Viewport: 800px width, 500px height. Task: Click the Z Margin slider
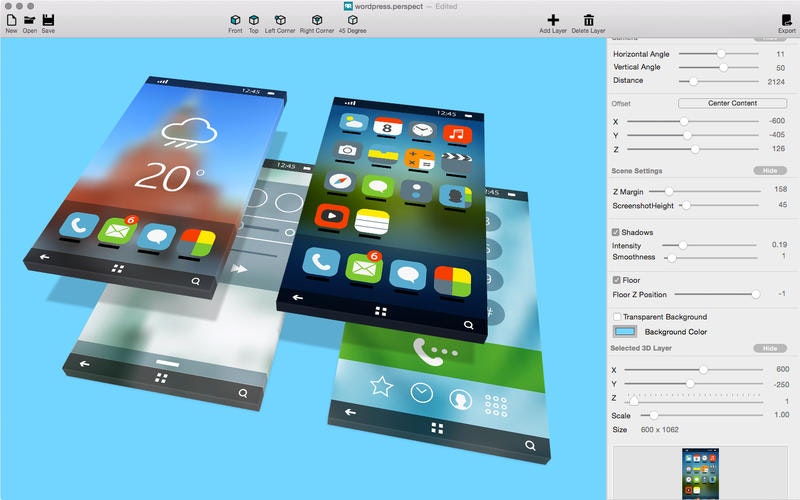click(x=705, y=191)
